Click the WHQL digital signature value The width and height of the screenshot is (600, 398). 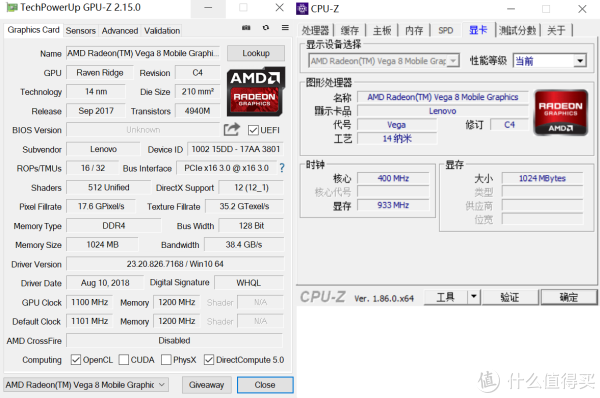[249, 283]
